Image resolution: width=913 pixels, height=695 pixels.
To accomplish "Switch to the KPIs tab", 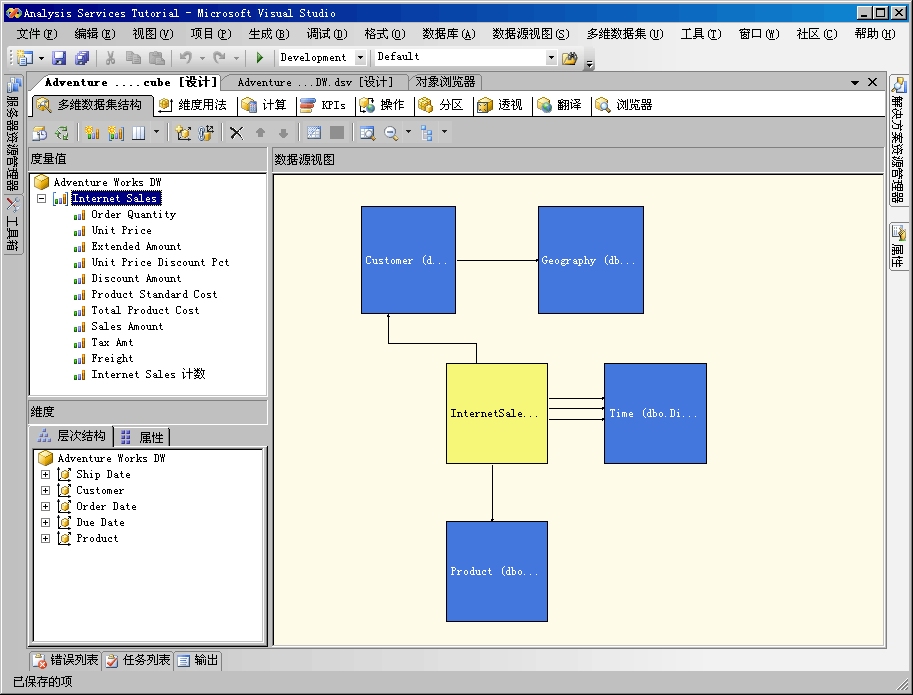I will coord(323,105).
